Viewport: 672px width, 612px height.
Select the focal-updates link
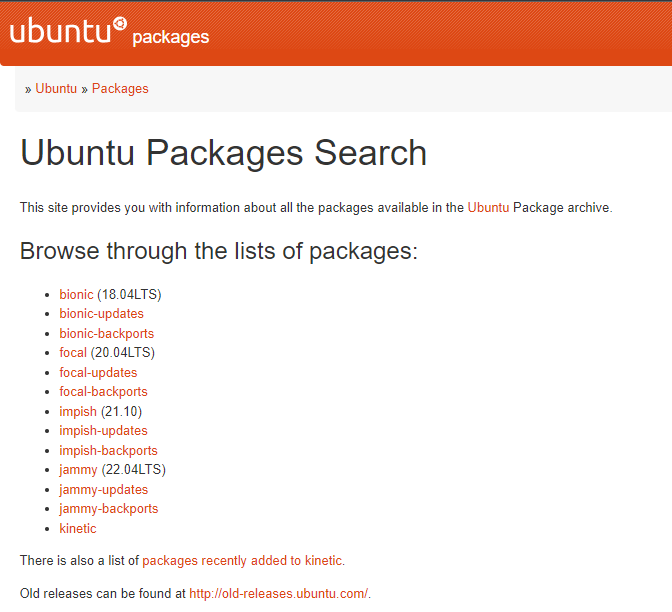coord(98,372)
